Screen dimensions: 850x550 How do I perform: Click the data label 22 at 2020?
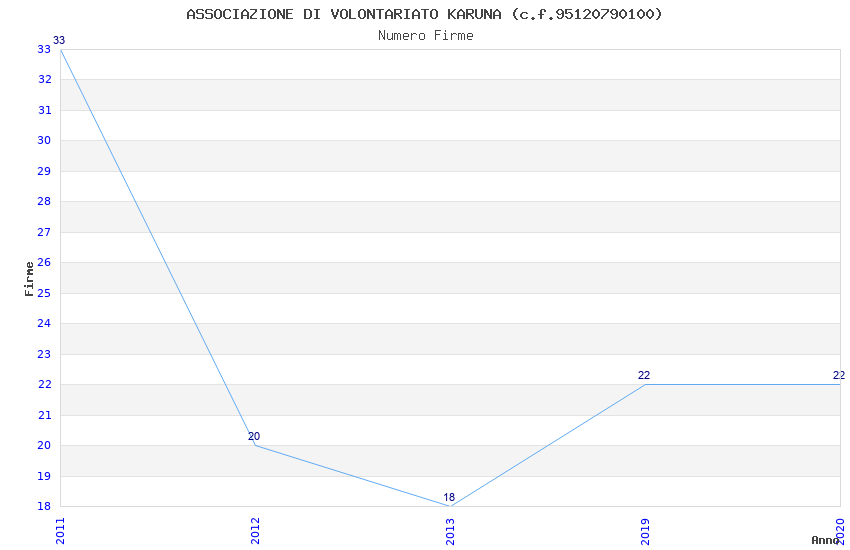[x=839, y=375]
